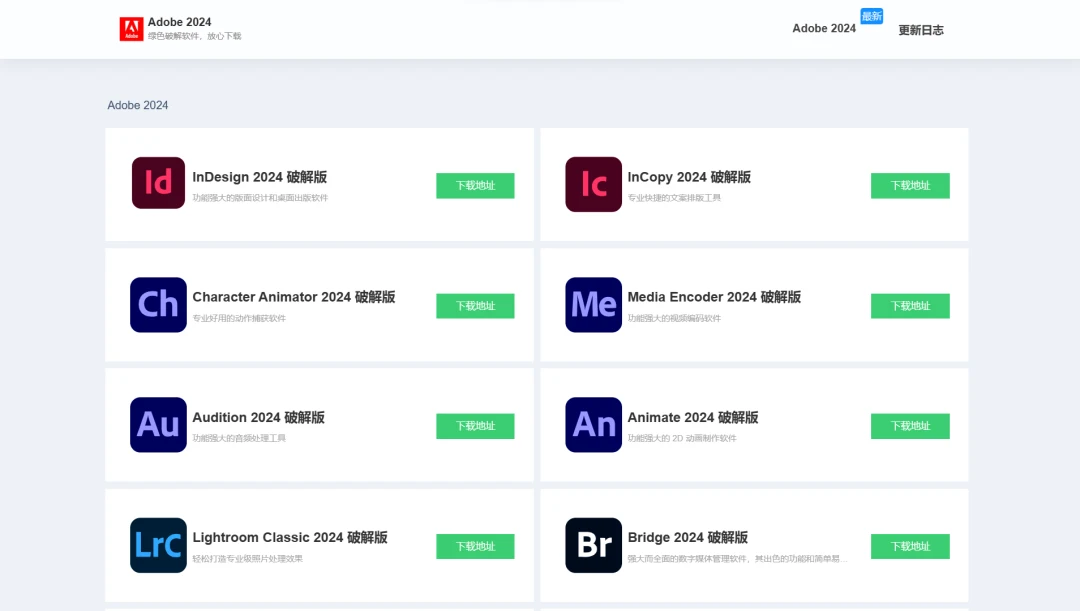Open the Animate 2024 破解版 title

pyautogui.click(x=693, y=417)
